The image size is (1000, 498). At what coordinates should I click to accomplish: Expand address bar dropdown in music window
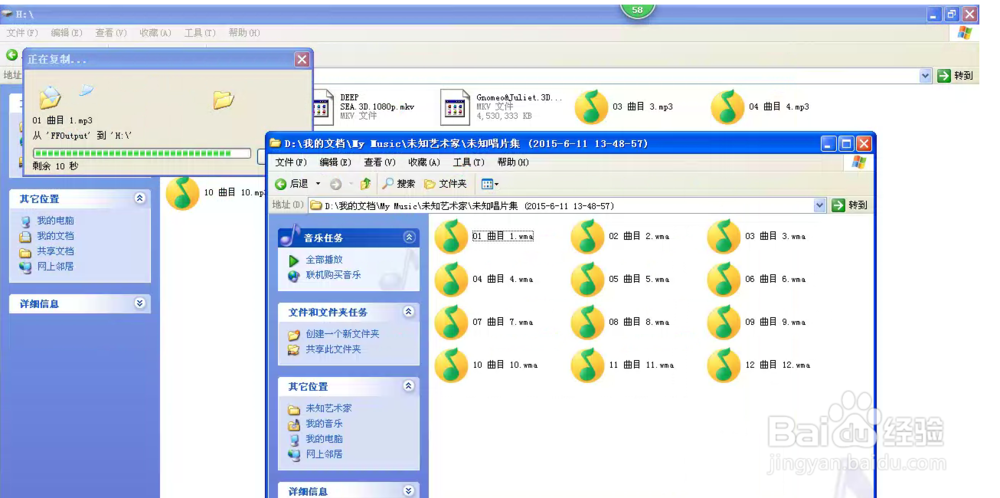pos(820,205)
